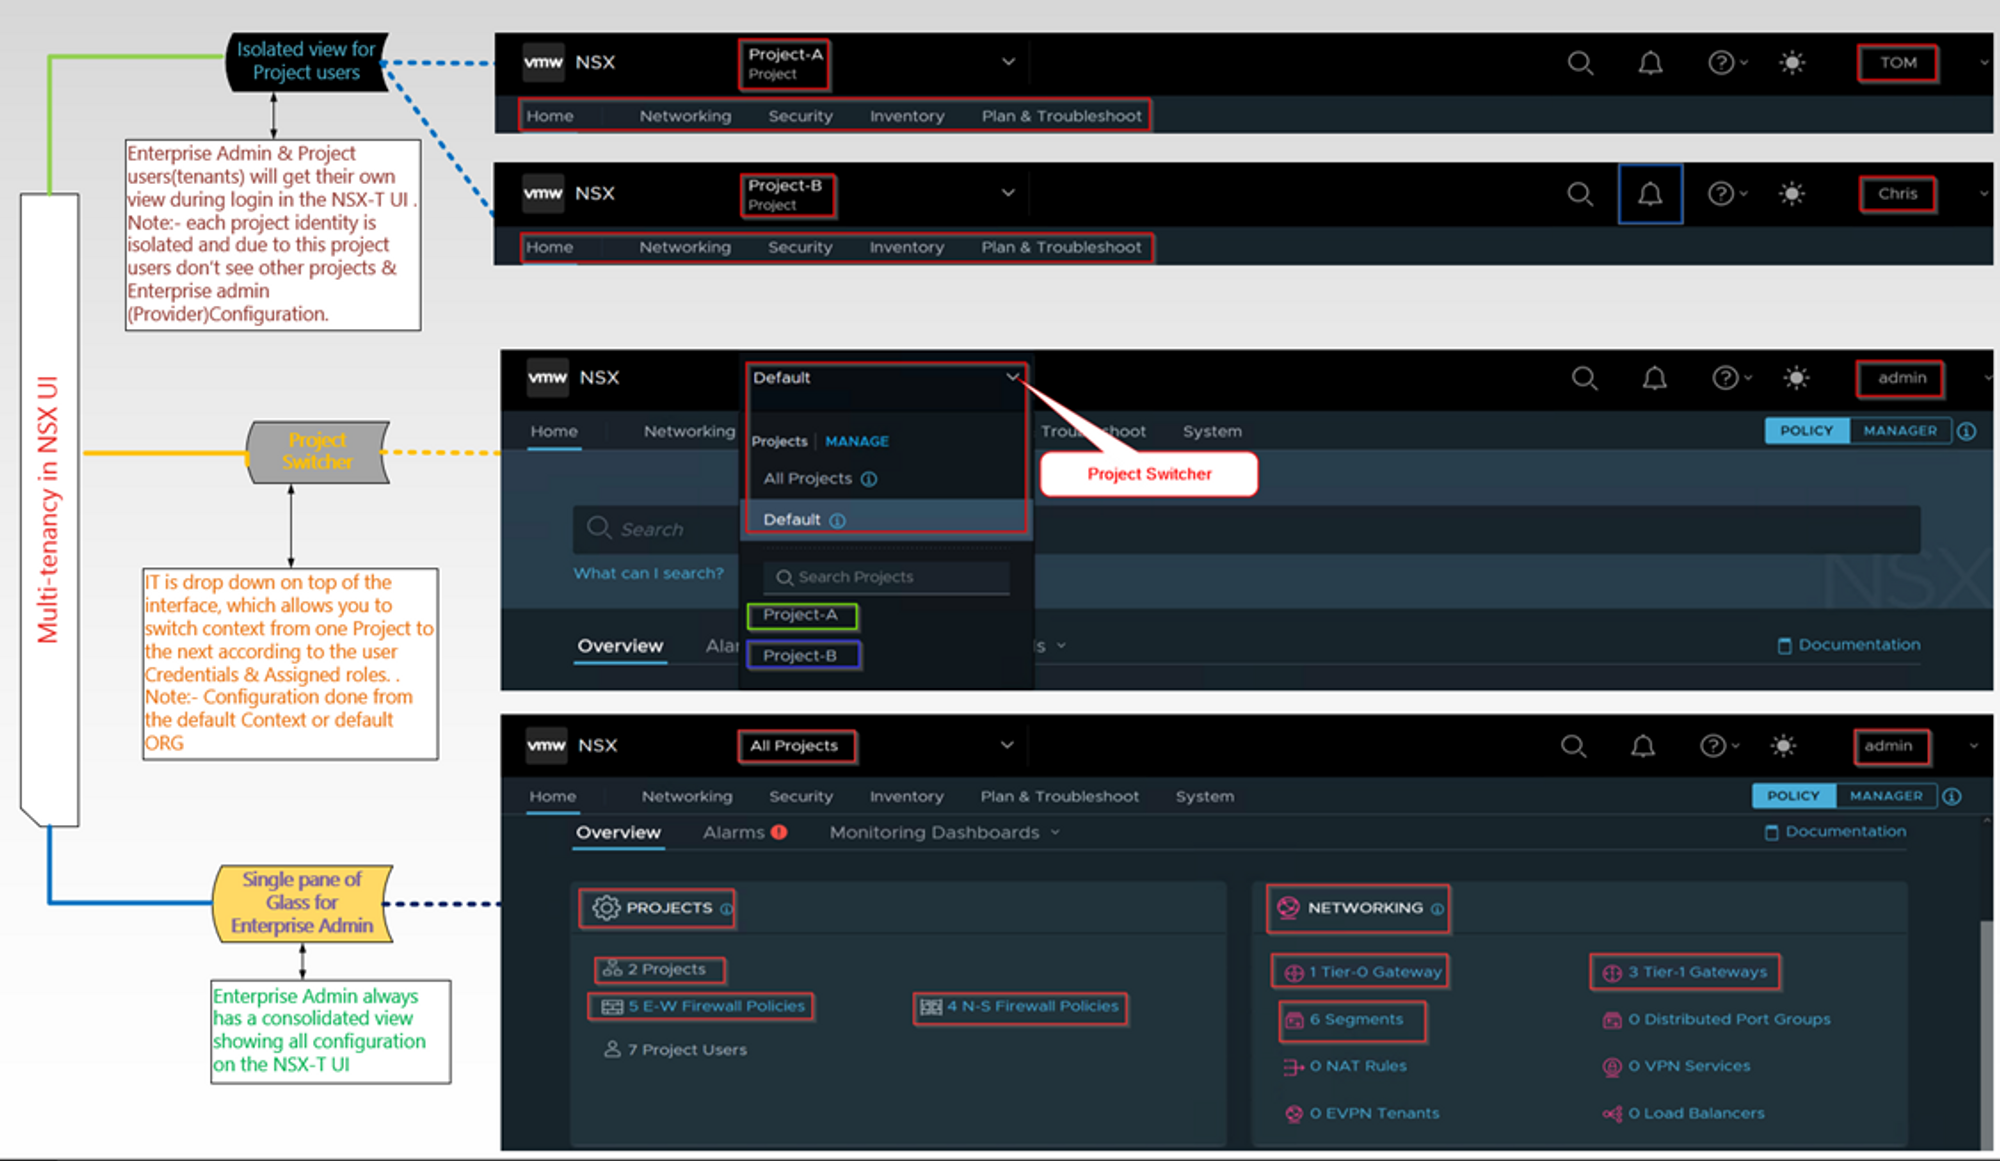
Task: Open the 3 Tier-1 Gateways link
Action: [1697, 972]
